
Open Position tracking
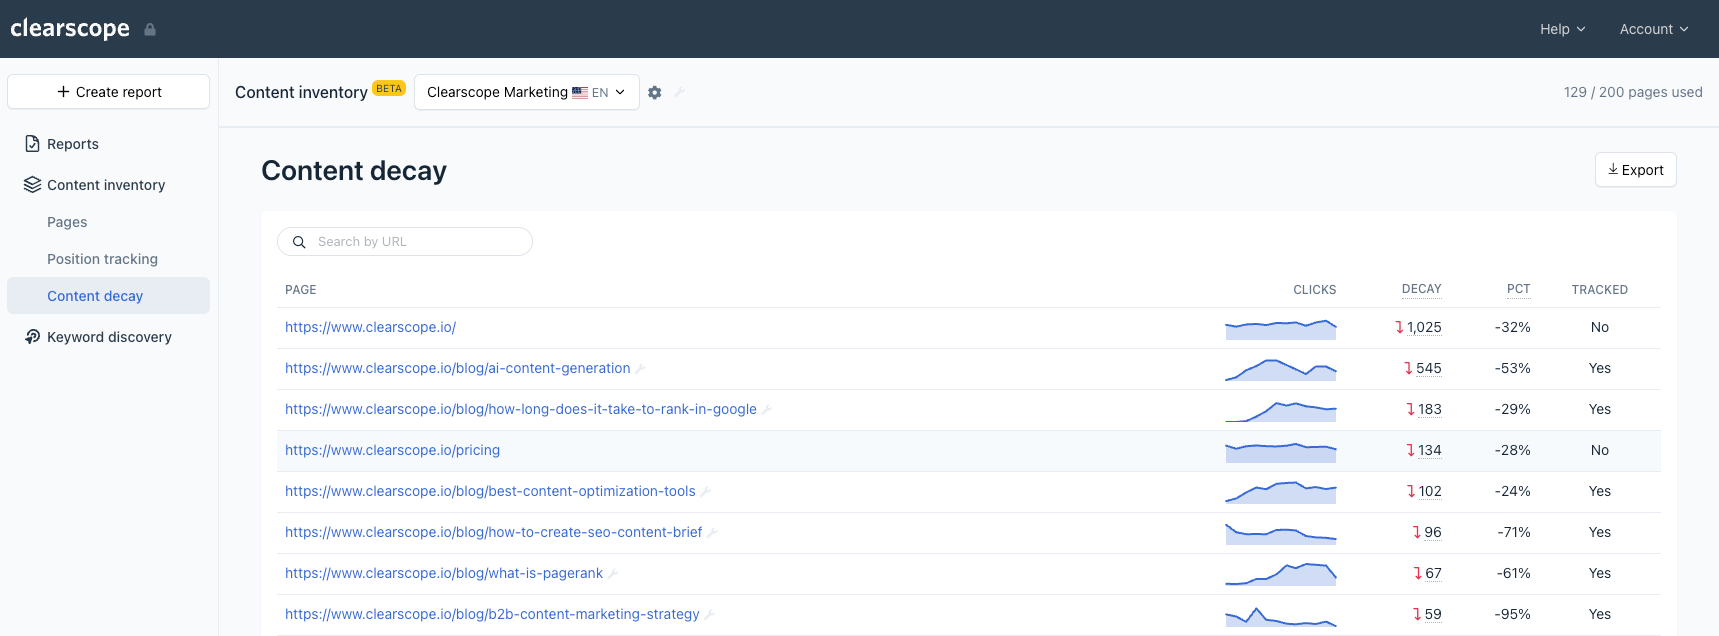102,259
